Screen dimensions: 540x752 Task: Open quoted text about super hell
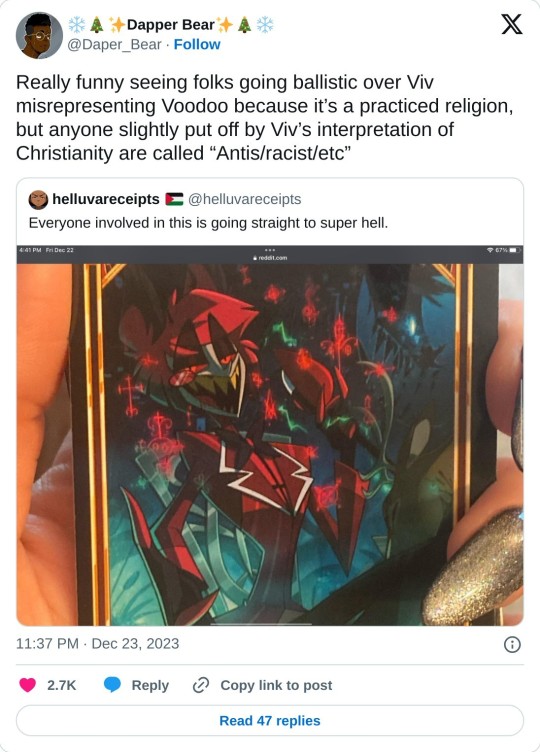(208, 223)
